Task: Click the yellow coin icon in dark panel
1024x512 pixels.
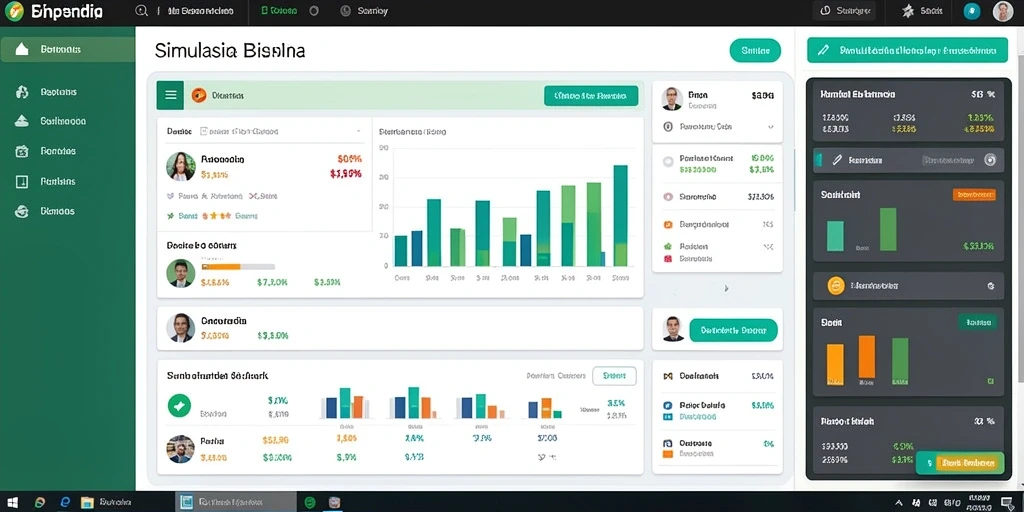Action: 835,285
